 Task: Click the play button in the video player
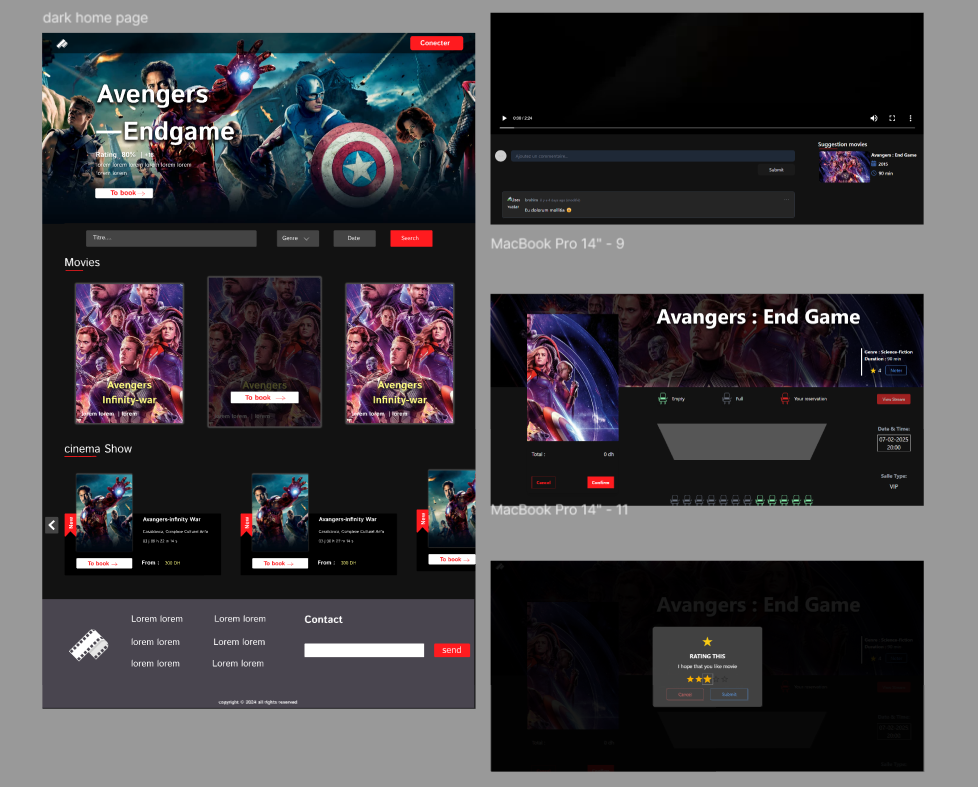pos(504,118)
